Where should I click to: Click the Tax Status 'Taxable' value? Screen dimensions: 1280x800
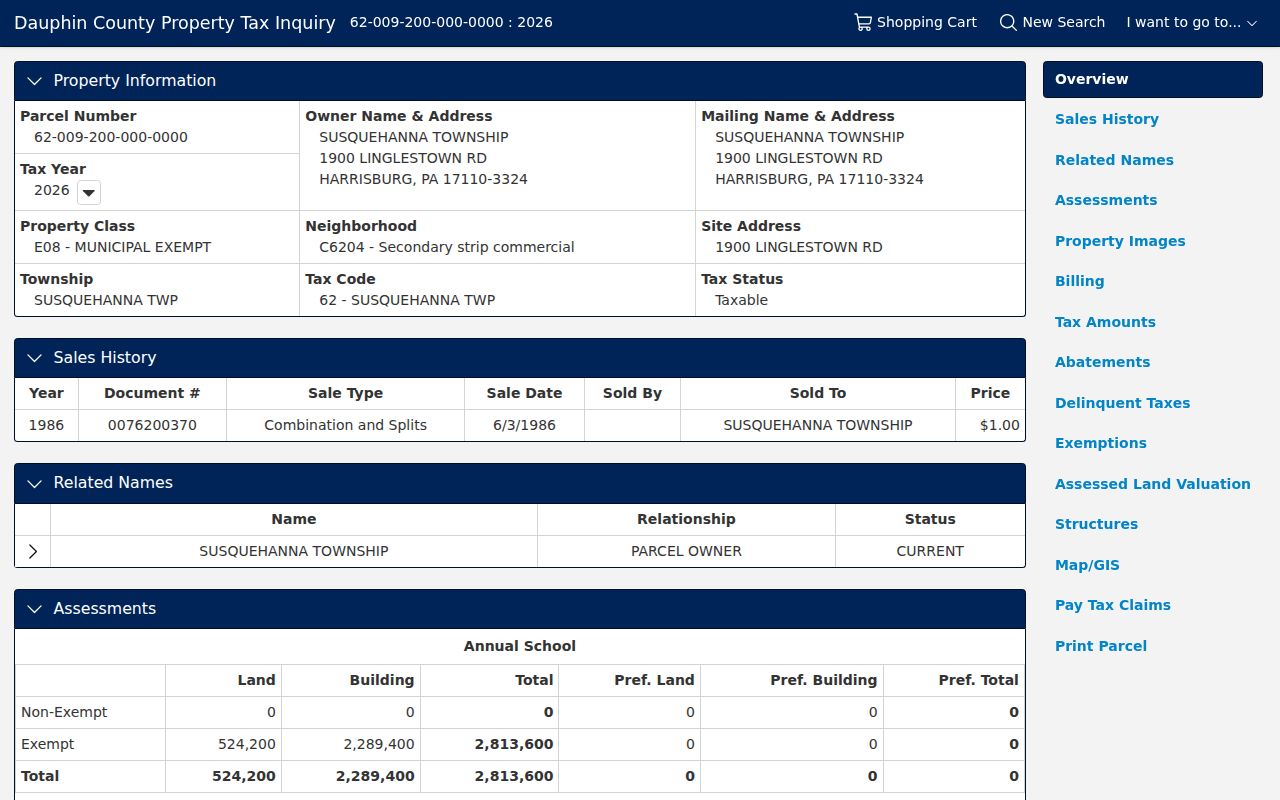point(741,300)
